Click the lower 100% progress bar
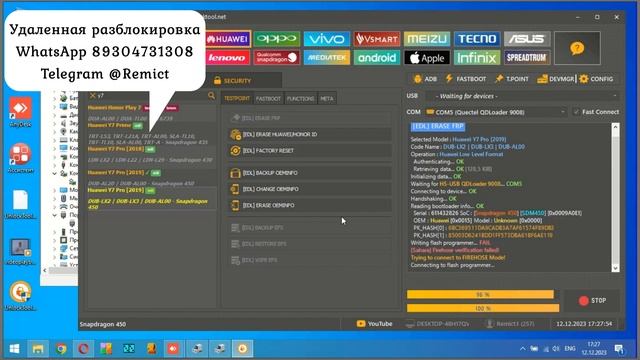This screenshot has height=360, width=640. tap(483, 308)
